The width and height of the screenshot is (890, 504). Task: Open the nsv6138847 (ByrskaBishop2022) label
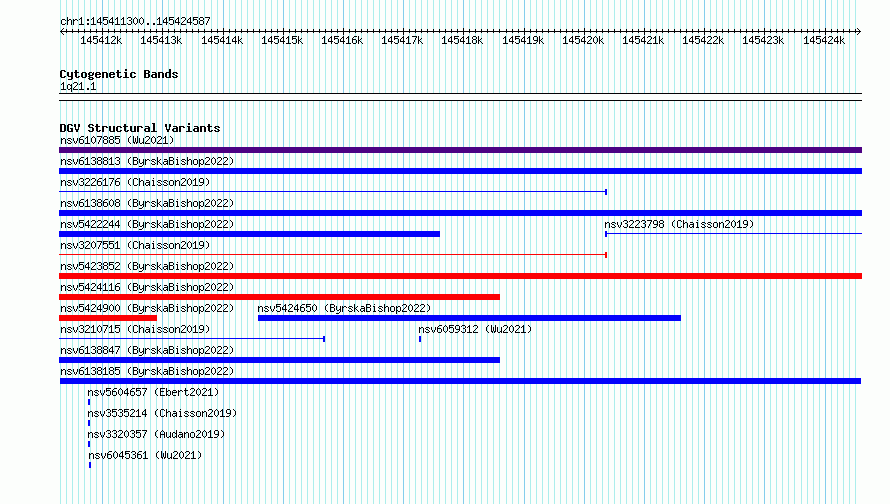(147, 350)
